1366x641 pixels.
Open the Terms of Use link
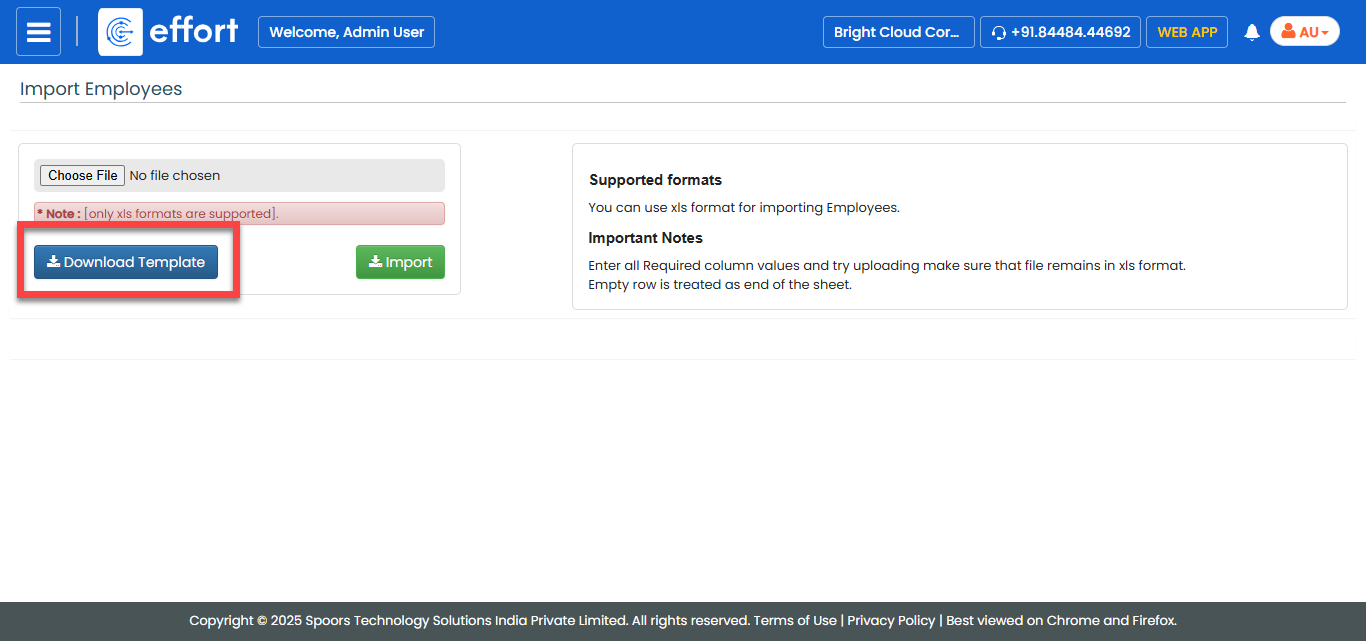pyautogui.click(x=794, y=620)
